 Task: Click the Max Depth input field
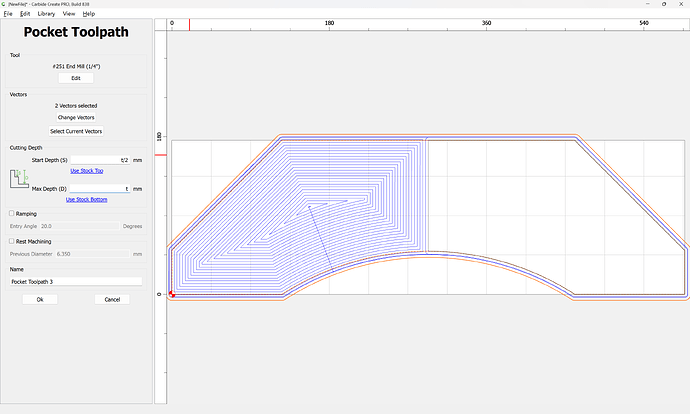click(100, 188)
